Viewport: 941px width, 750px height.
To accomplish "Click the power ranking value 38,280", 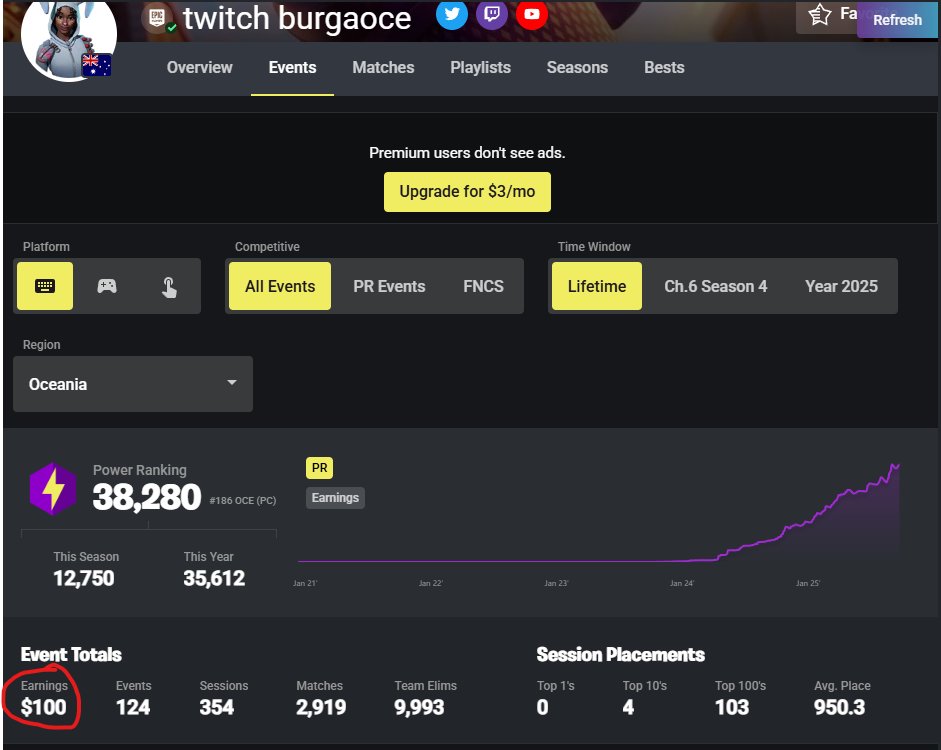I will [146, 497].
